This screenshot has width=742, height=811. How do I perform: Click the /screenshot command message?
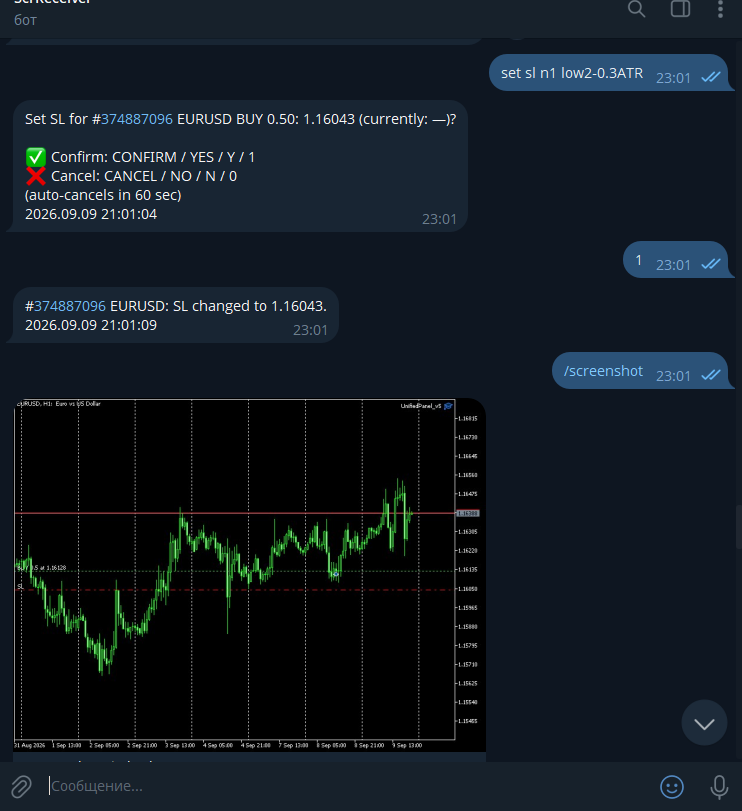[x=603, y=371]
